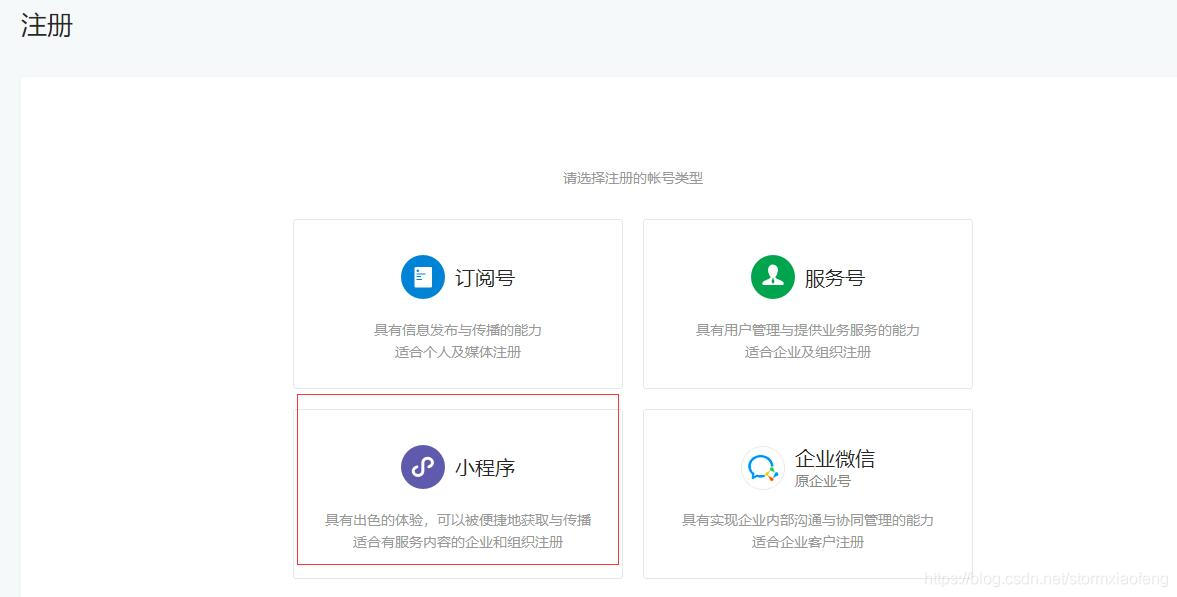
Task: Select the 小程序 account type title
Action: coord(485,468)
